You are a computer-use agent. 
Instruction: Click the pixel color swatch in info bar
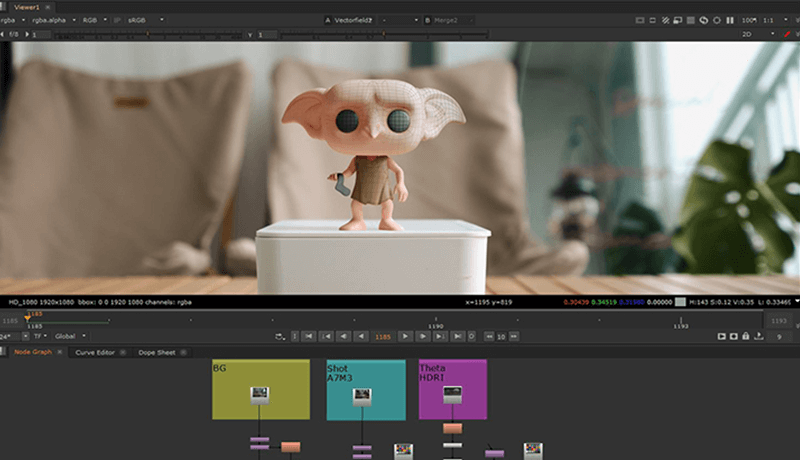click(680, 302)
